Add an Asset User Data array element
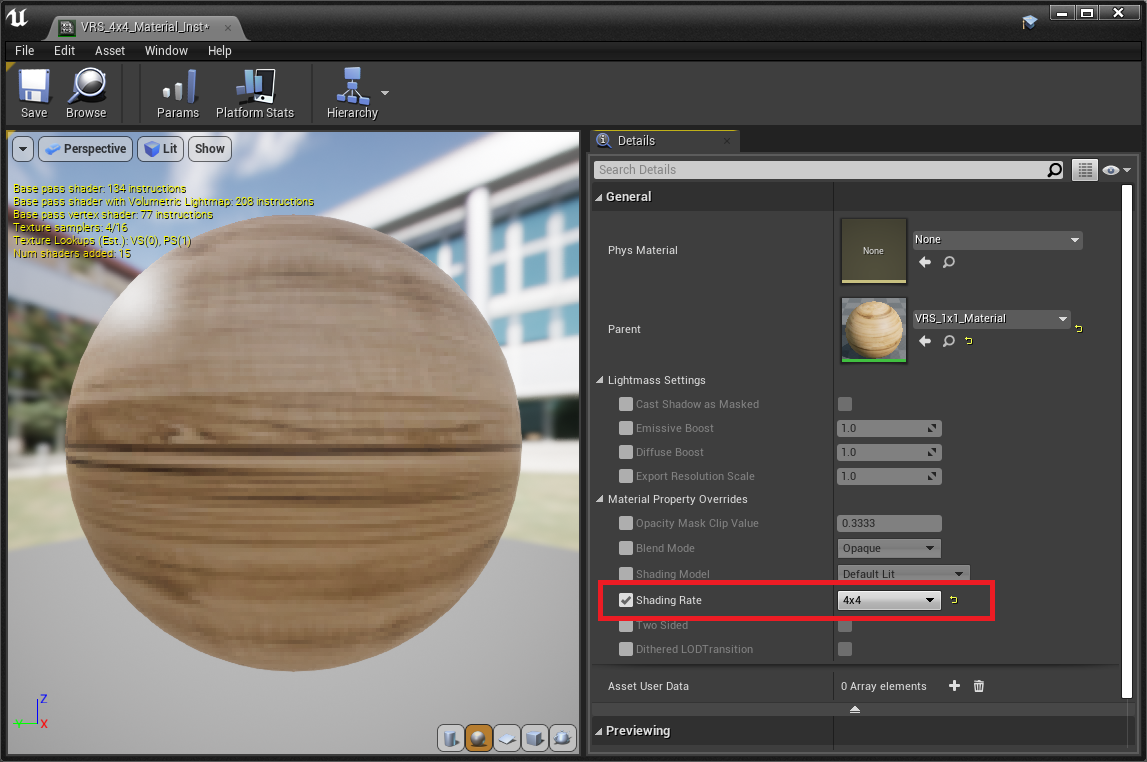This screenshot has width=1147, height=762. pyautogui.click(x=954, y=686)
